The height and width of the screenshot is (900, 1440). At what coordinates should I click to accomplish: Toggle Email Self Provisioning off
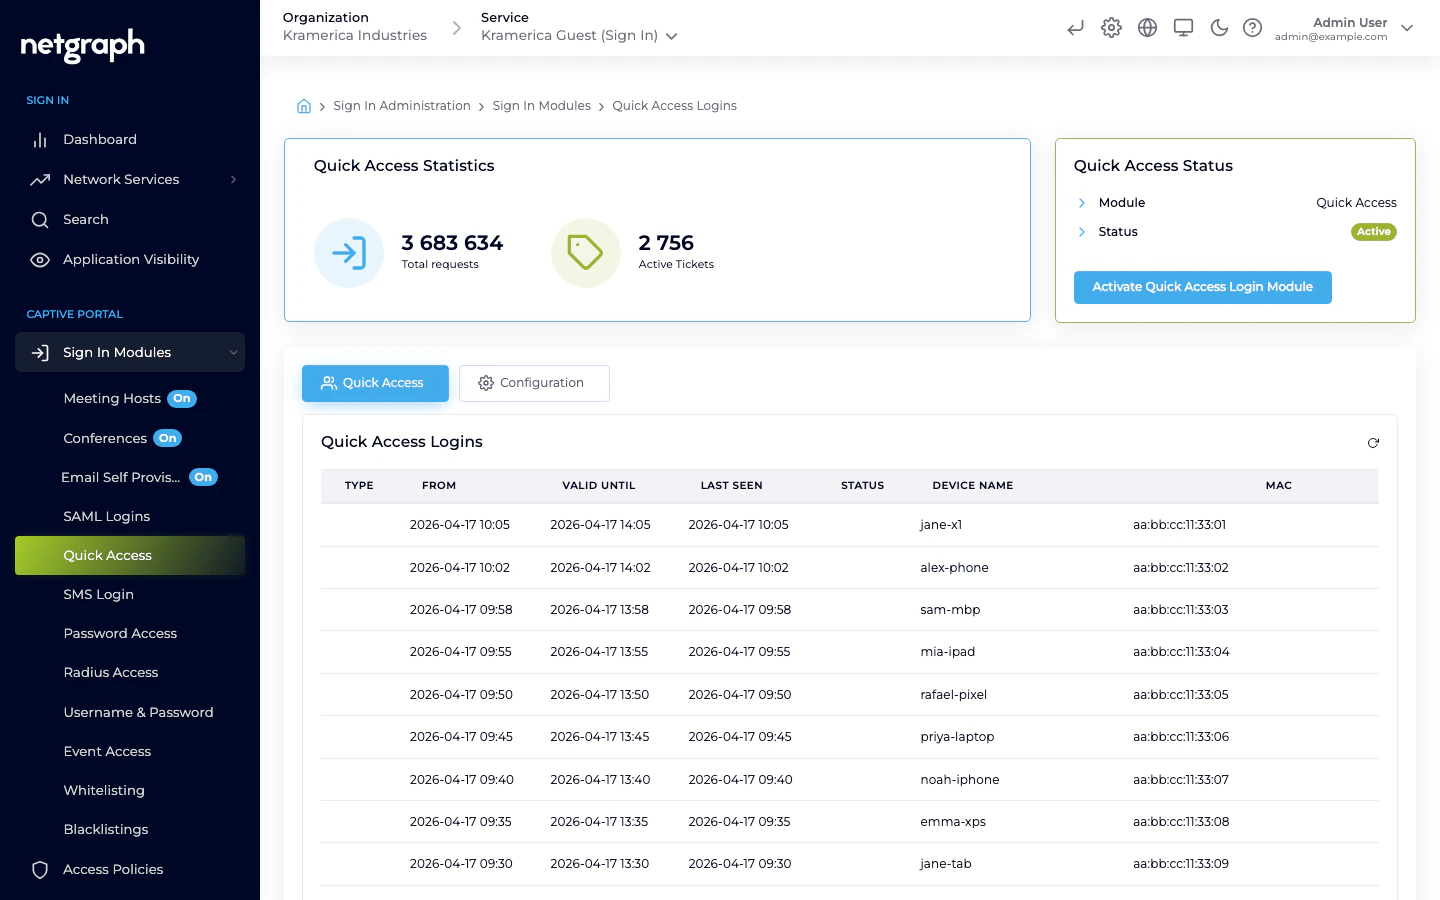coord(203,477)
